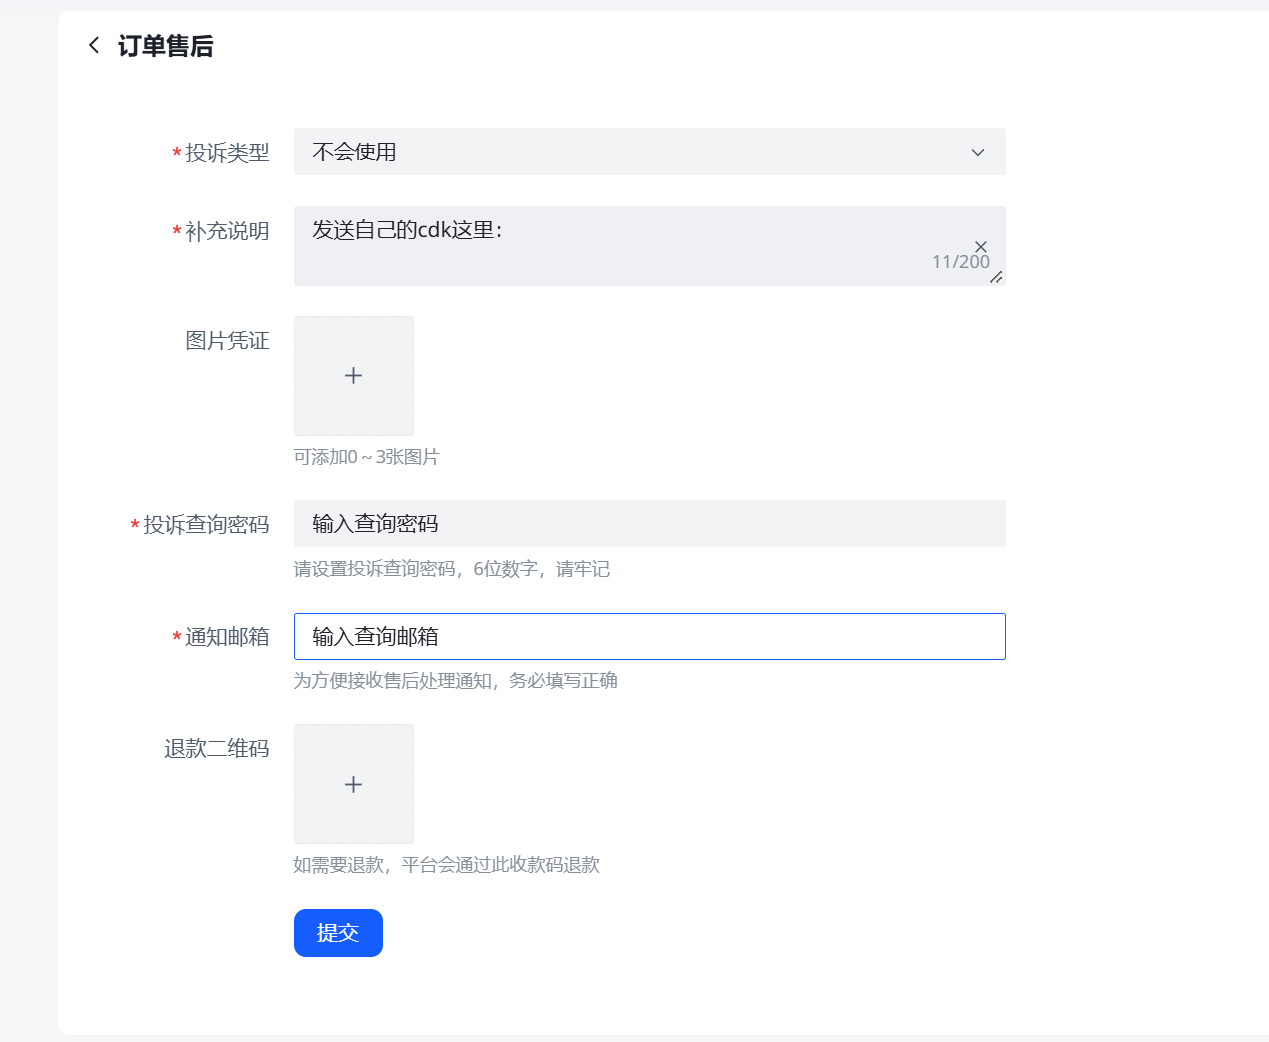
Task: Clear the 补充说明 text with the X icon
Action: [981, 246]
